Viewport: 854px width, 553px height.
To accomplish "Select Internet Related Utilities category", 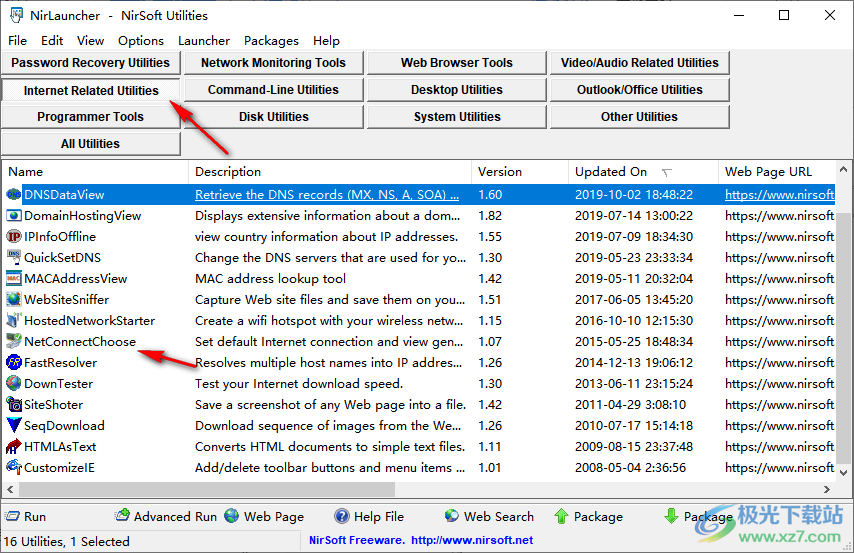I will pos(91,90).
